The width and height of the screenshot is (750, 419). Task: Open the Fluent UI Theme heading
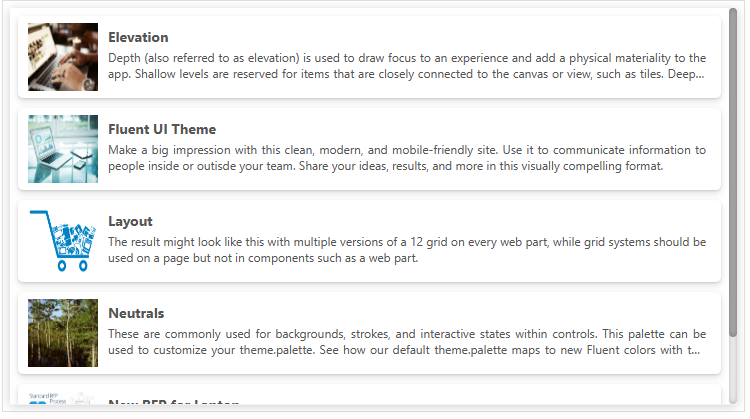[x=162, y=129]
